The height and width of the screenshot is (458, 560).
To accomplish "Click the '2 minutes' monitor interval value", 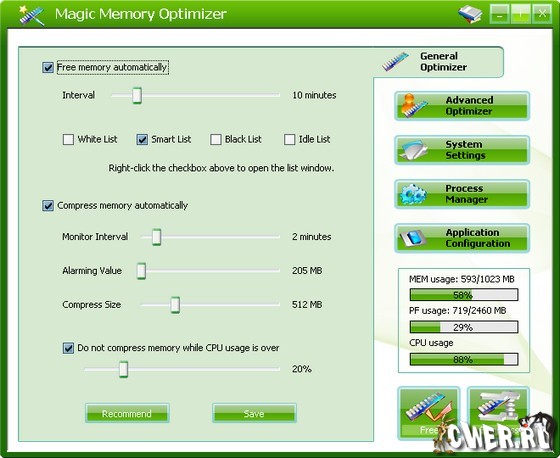I will tap(311, 237).
